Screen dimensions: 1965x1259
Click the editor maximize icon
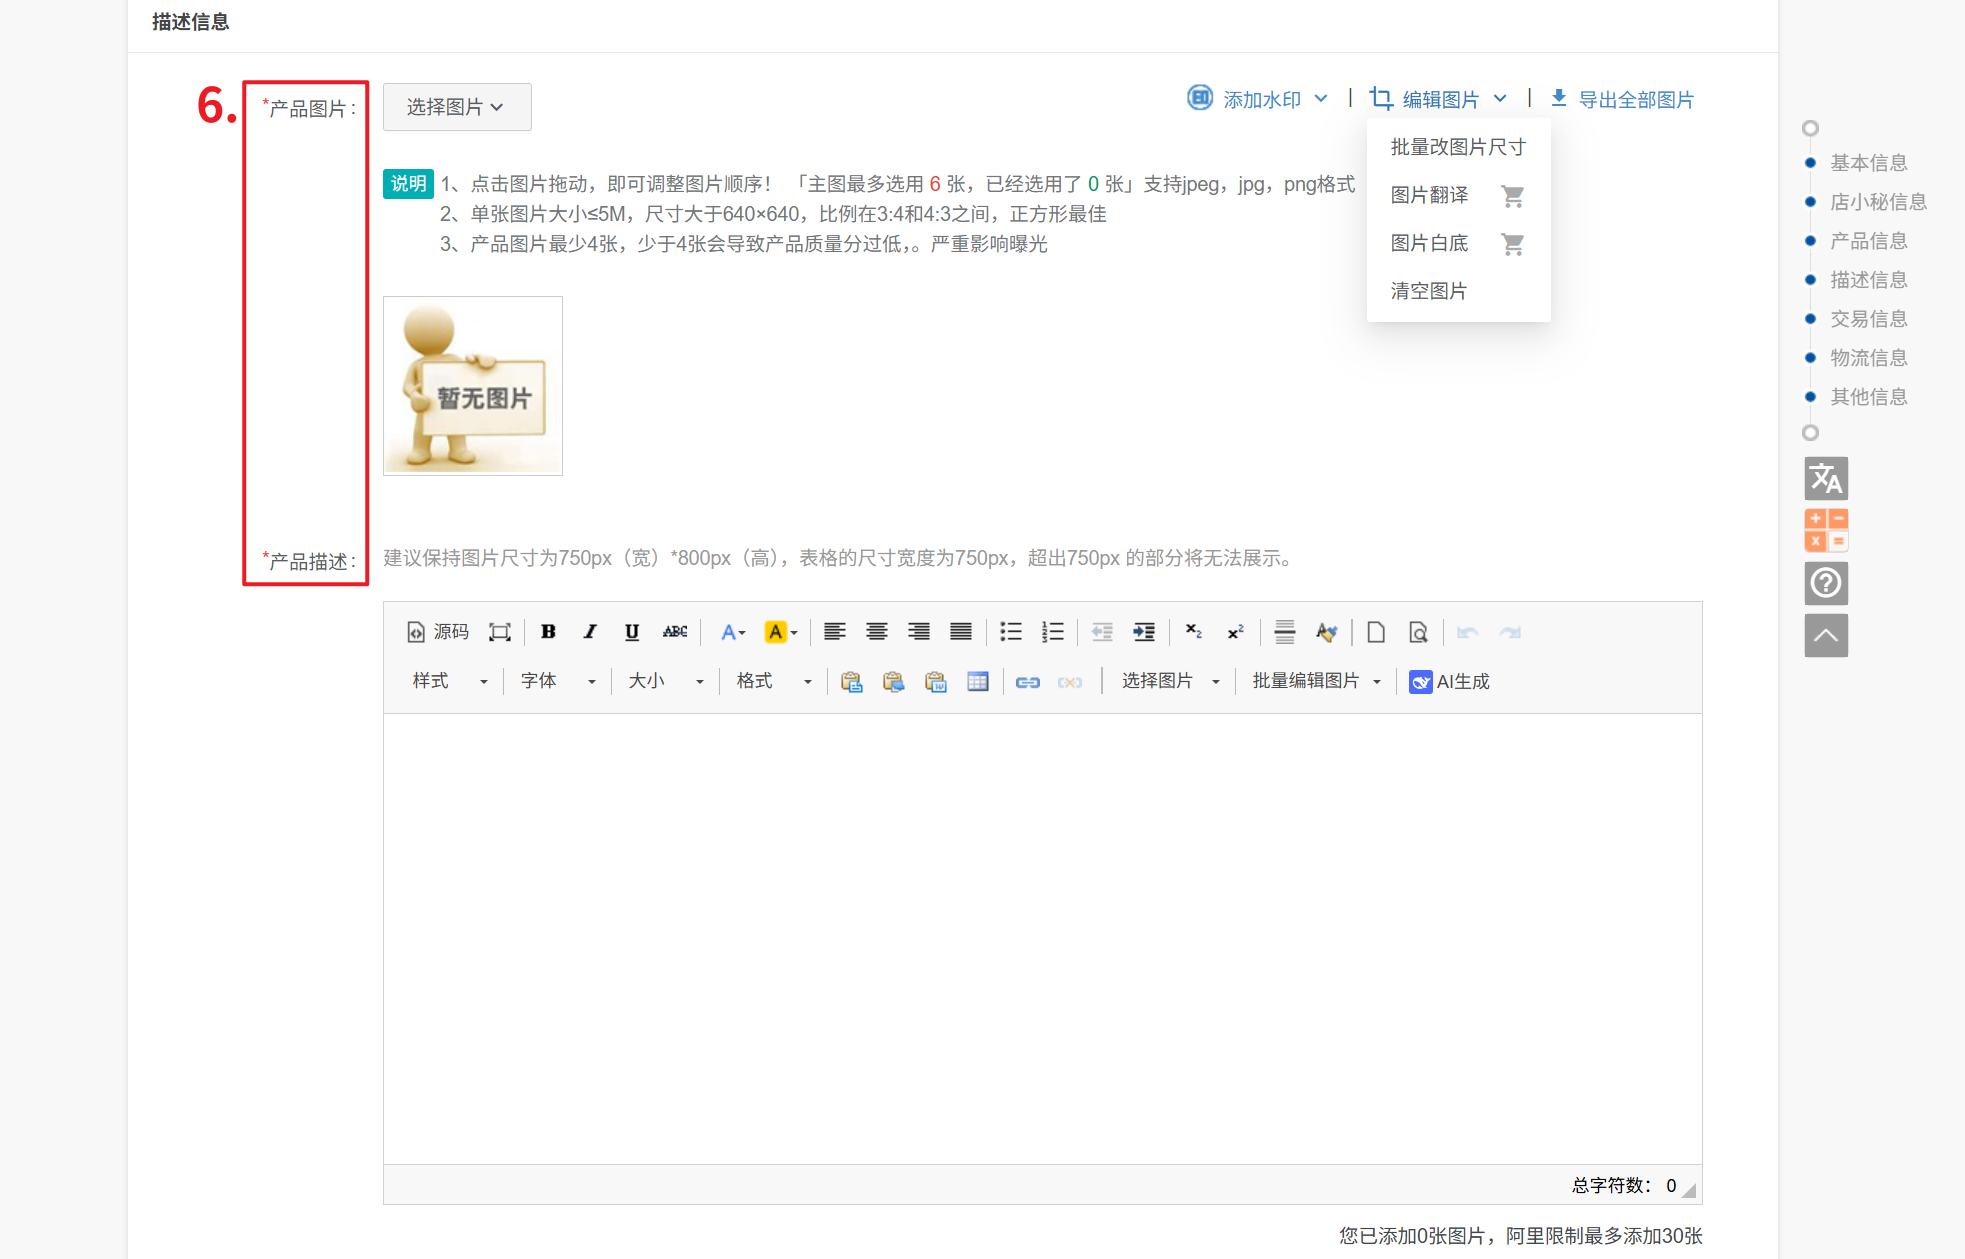tap(499, 632)
